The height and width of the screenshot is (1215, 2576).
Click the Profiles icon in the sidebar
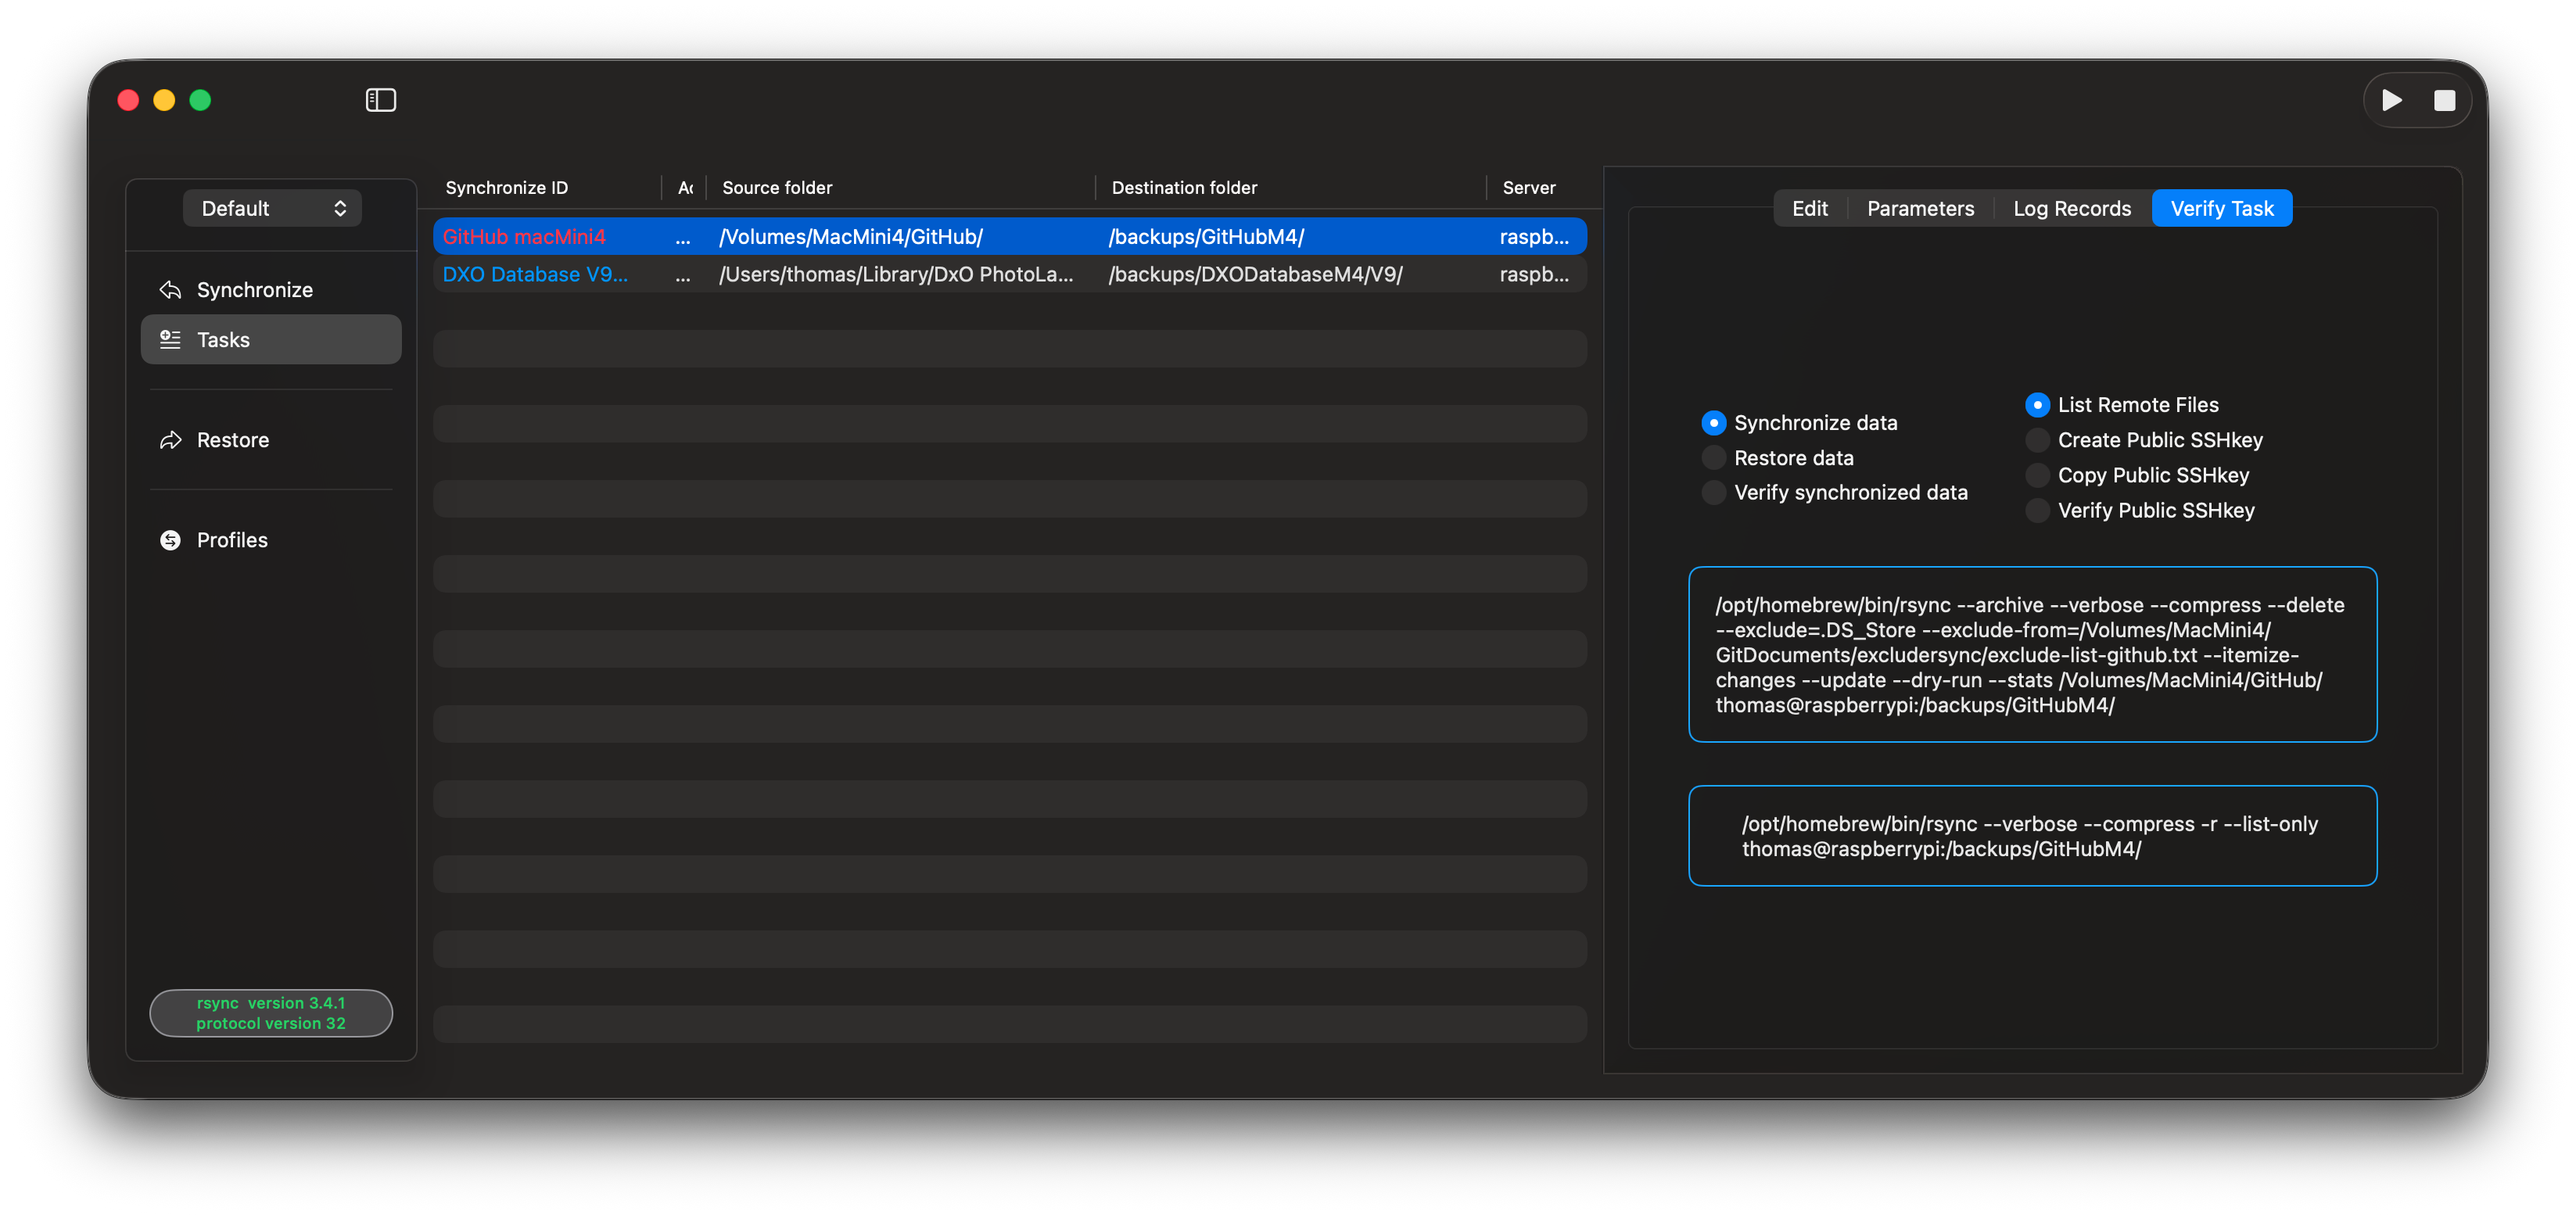[x=171, y=540]
